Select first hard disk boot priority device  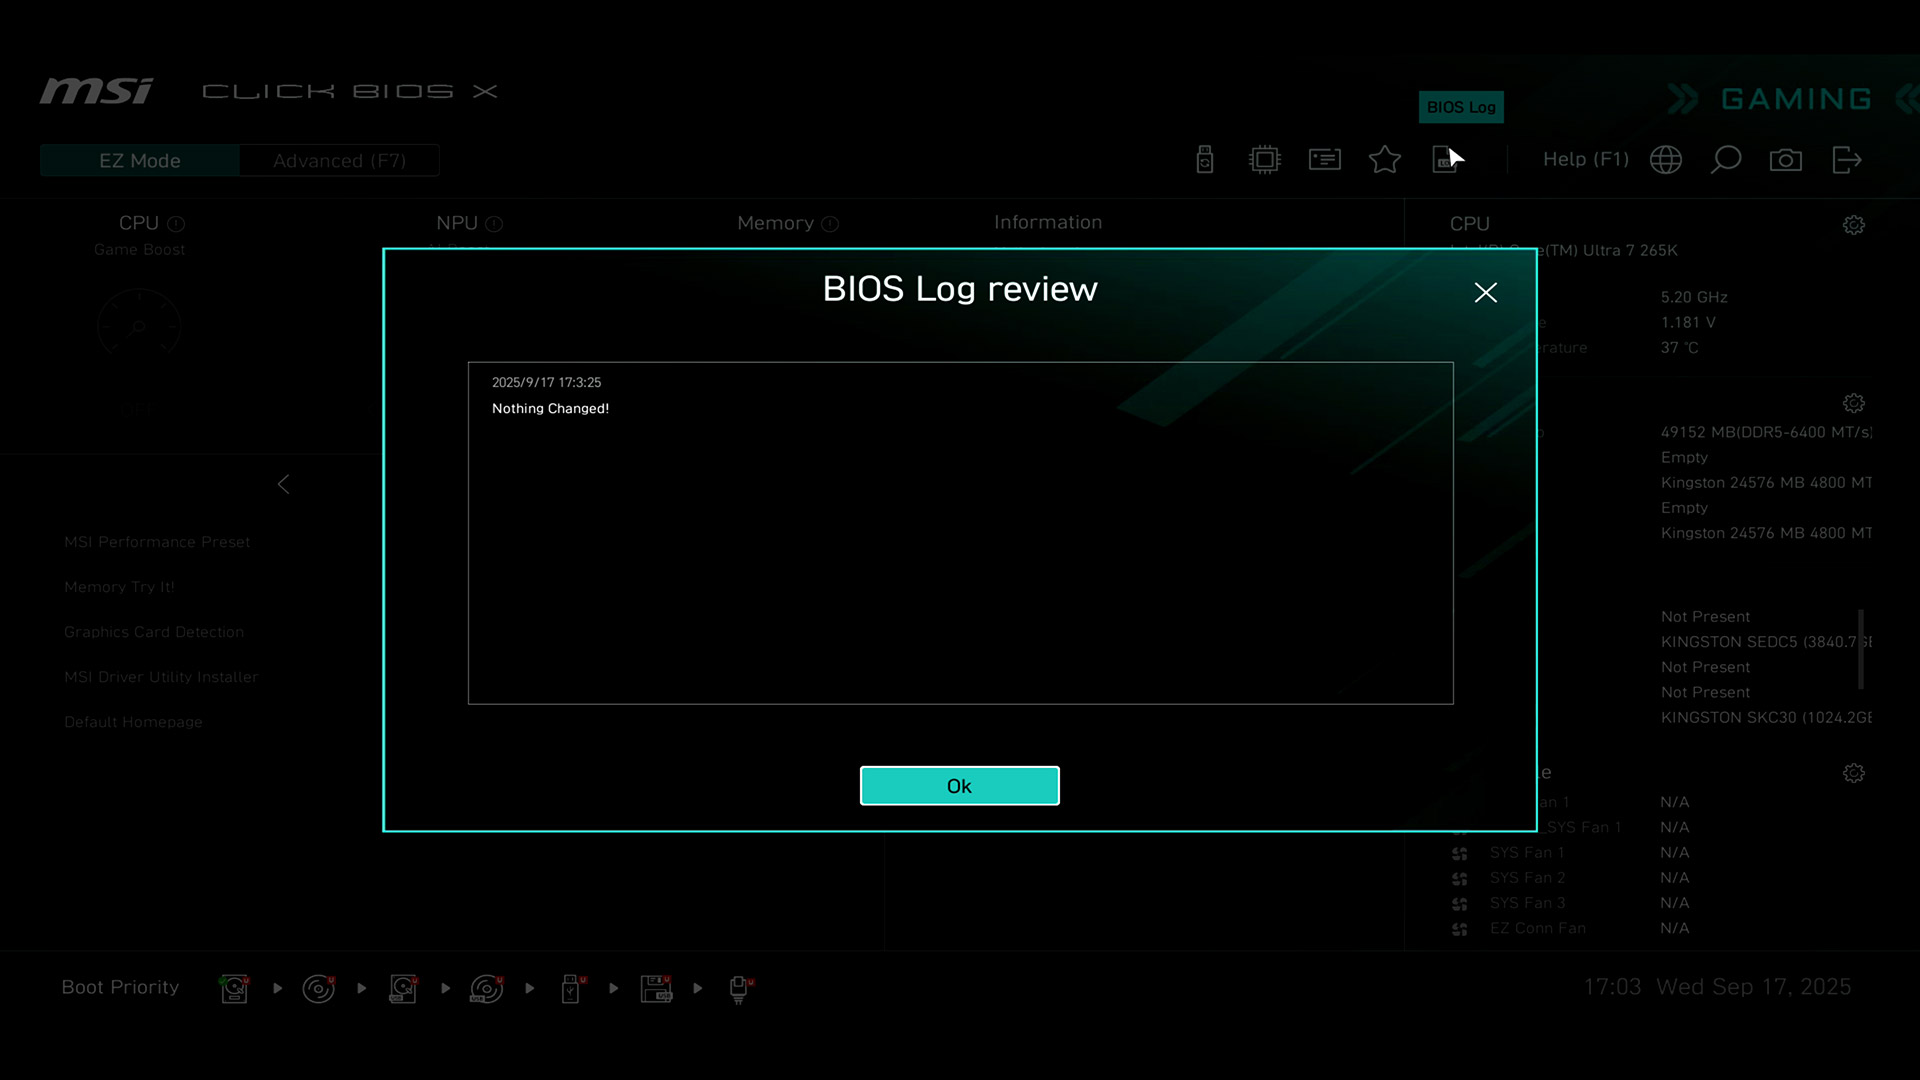(x=235, y=989)
